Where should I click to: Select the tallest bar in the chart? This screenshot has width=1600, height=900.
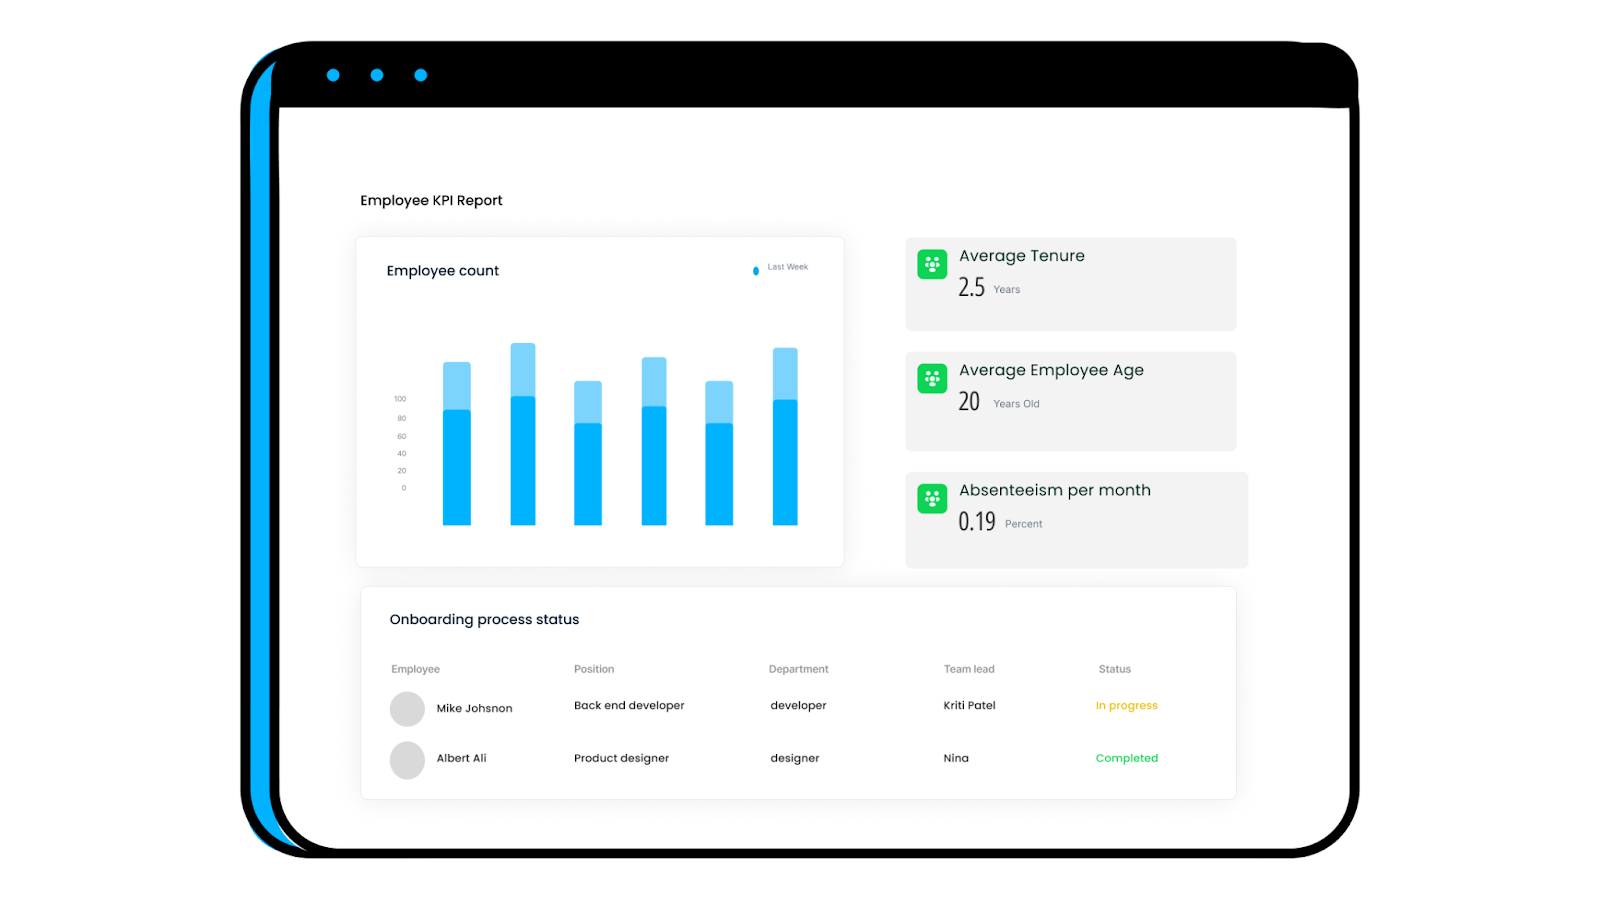tap(522, 435)
